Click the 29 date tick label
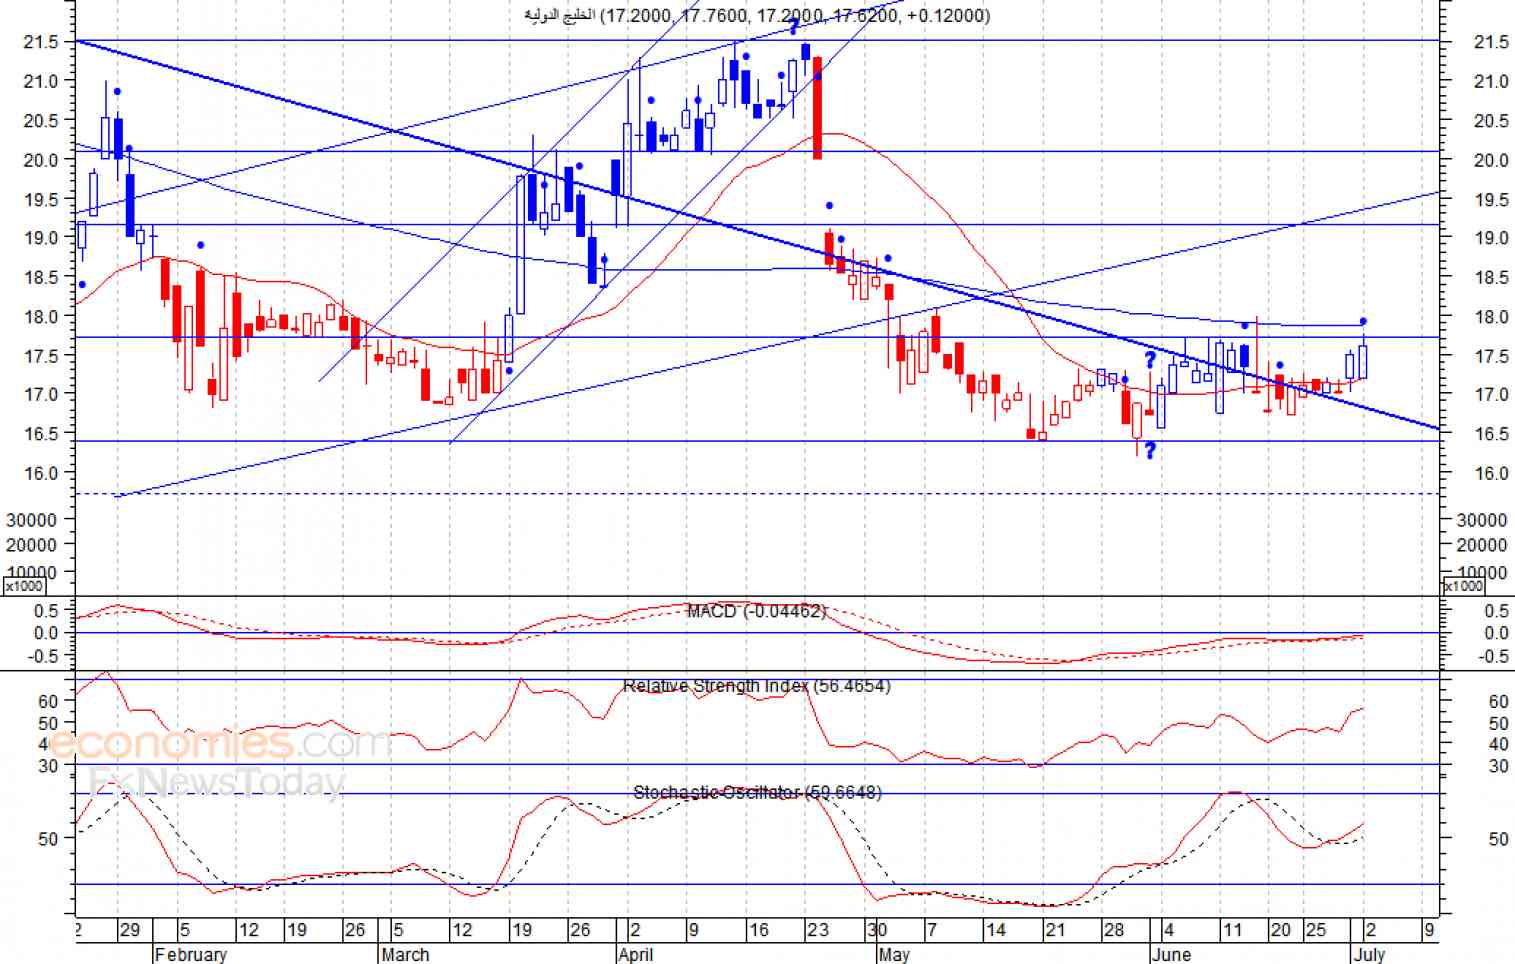Viewport: 1515px width, 964px height. (x=130, y=930)
